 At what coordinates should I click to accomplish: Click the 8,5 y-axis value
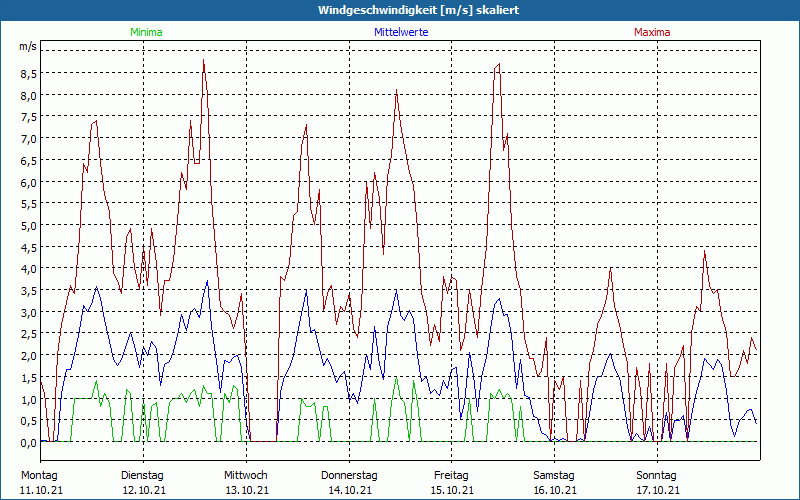tap(28, 74)
